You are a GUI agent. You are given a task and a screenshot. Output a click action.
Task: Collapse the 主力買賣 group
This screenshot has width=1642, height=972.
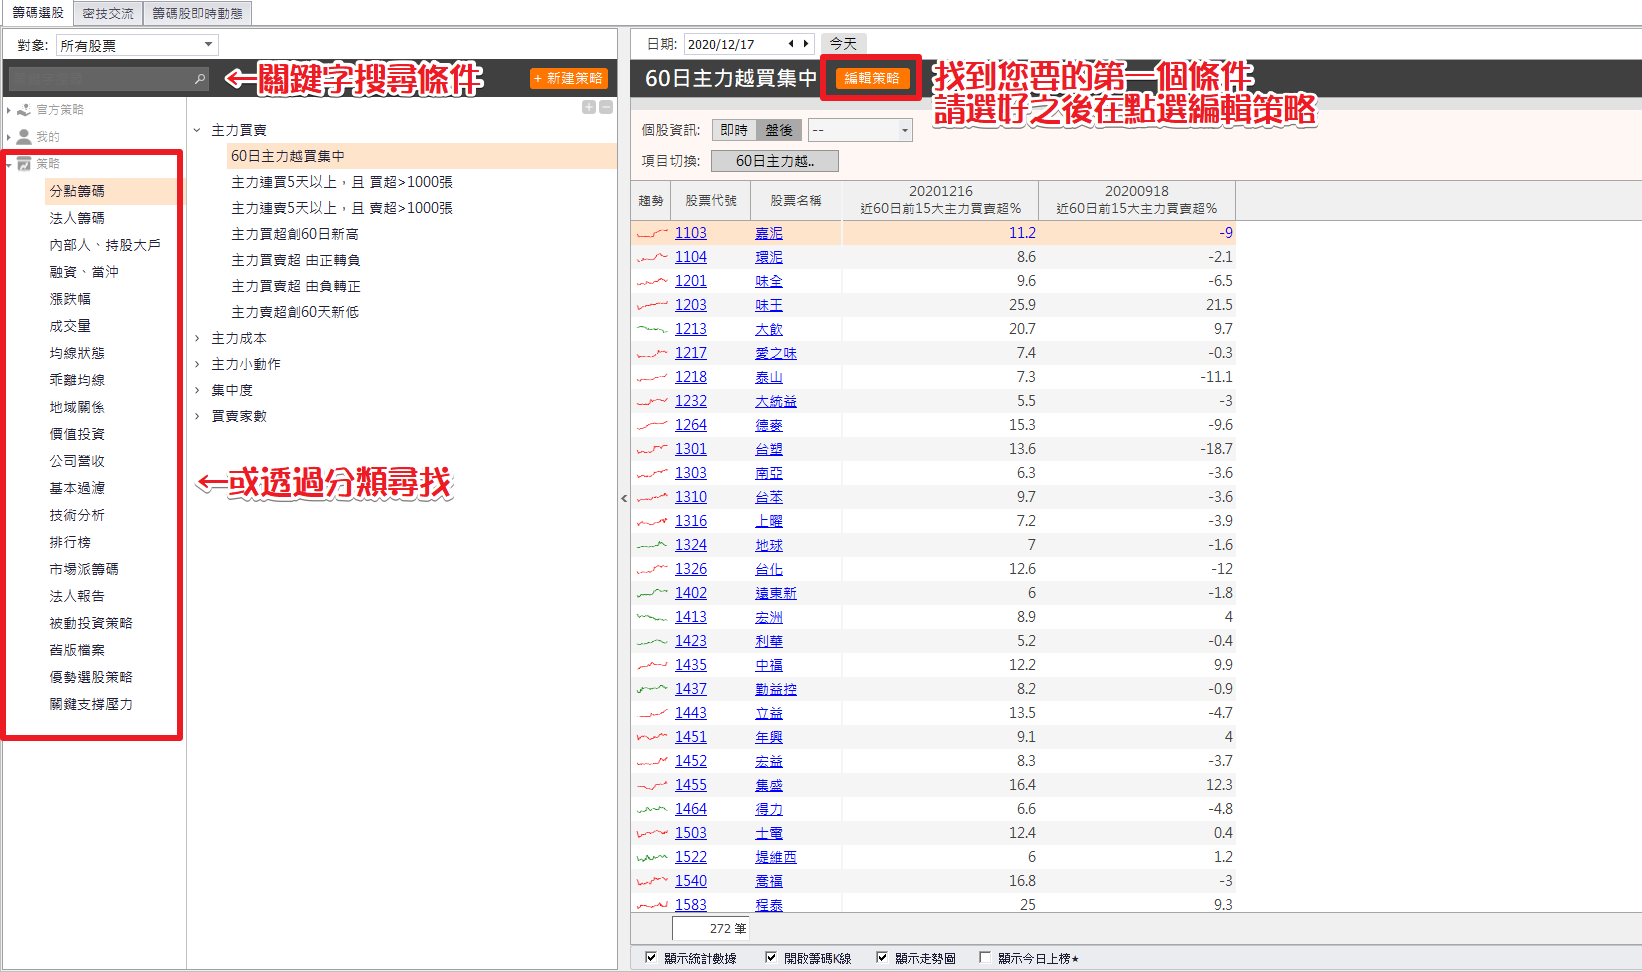197,130
